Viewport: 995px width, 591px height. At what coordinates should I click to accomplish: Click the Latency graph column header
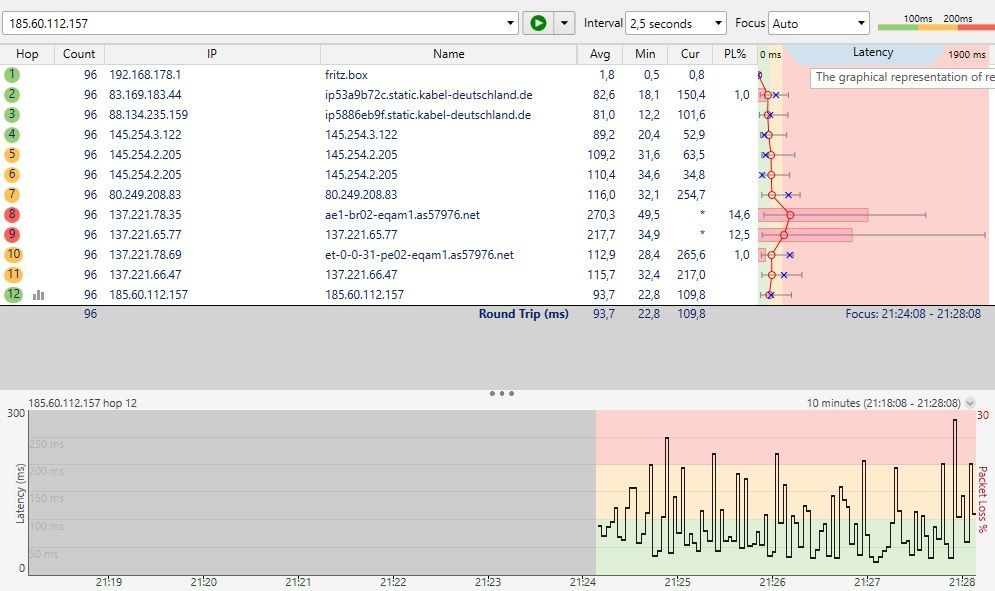873,53
